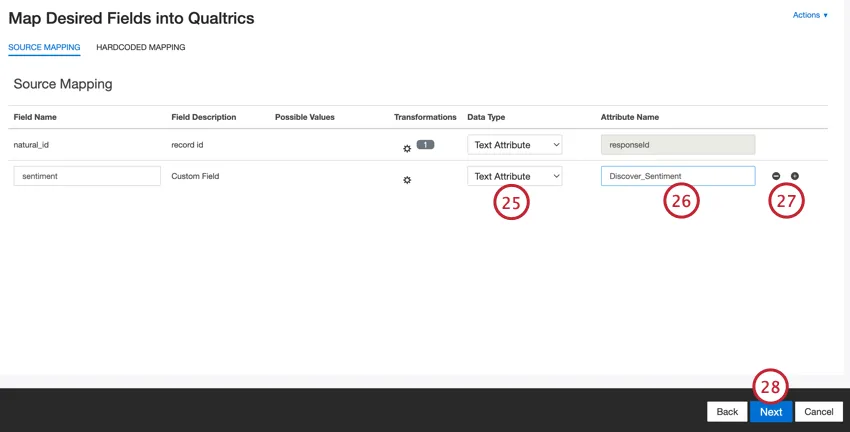850x432 pixels.
Task: Click the Field Name column header
Action: (x=35, y=117)
